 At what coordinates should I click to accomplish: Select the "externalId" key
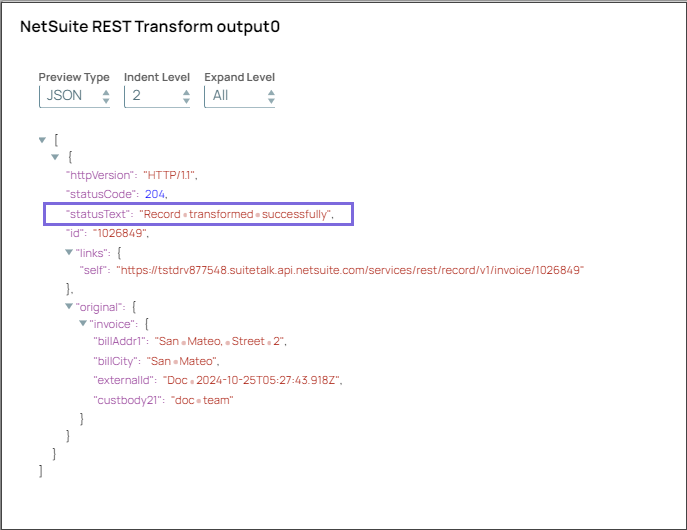[x=124, y=380]
